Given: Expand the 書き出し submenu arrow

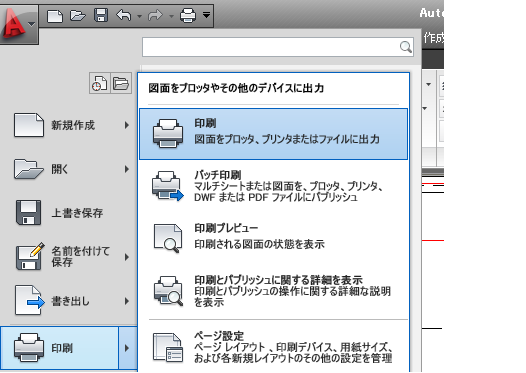Looking at the screenshot, I should (x=127, y=301).
